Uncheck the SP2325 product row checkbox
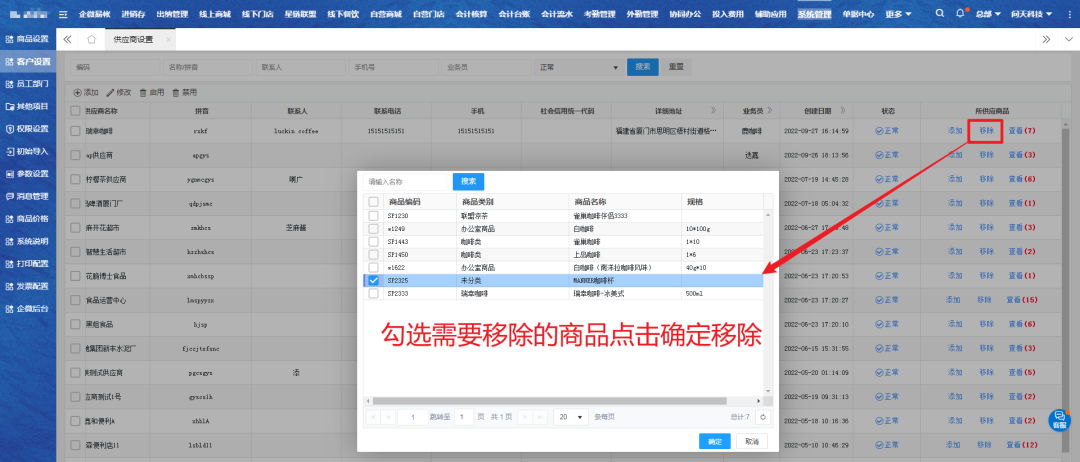Viewport: 1080px width, 462px height. click(374, 282)
